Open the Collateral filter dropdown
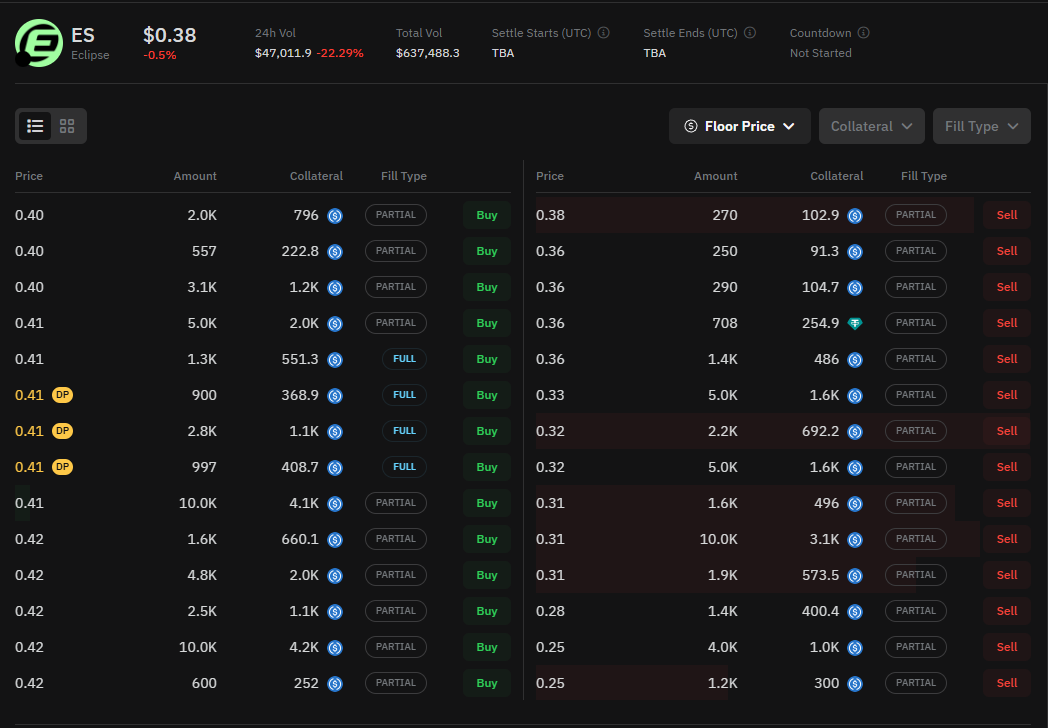Screen dimensions: 1048x728 [x=871, y=126]
